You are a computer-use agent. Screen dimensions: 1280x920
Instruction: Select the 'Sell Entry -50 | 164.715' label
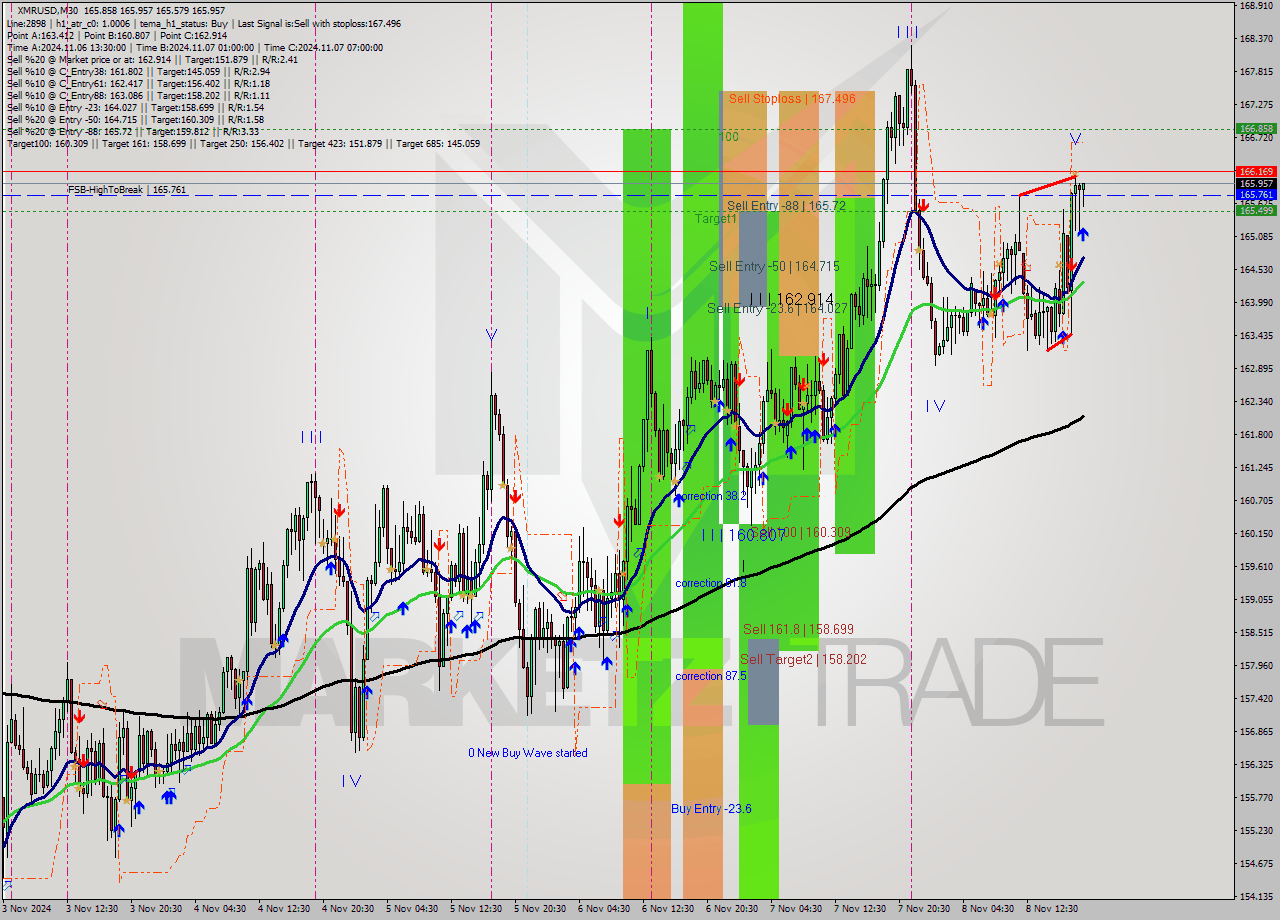pos(774,266)
